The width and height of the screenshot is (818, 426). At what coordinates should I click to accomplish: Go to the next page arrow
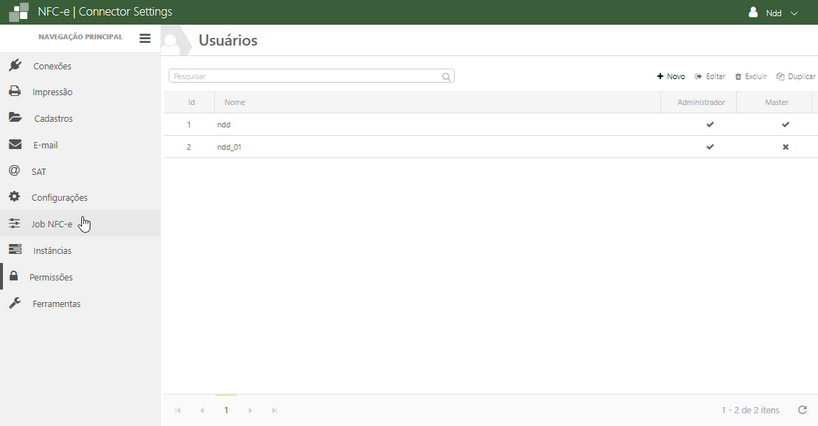(x=250, y=410)
